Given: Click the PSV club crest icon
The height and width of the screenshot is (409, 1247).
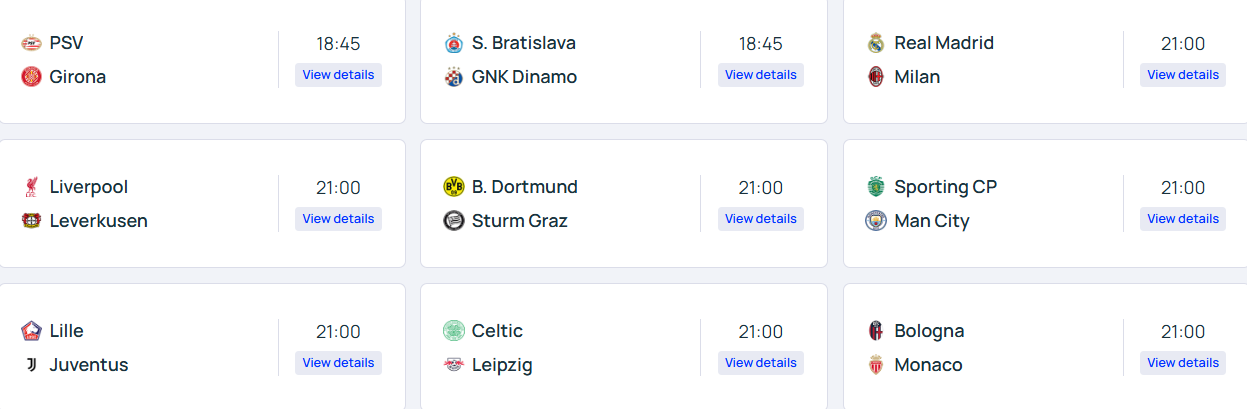Looking at the screenshot, I should pos(31,43).
